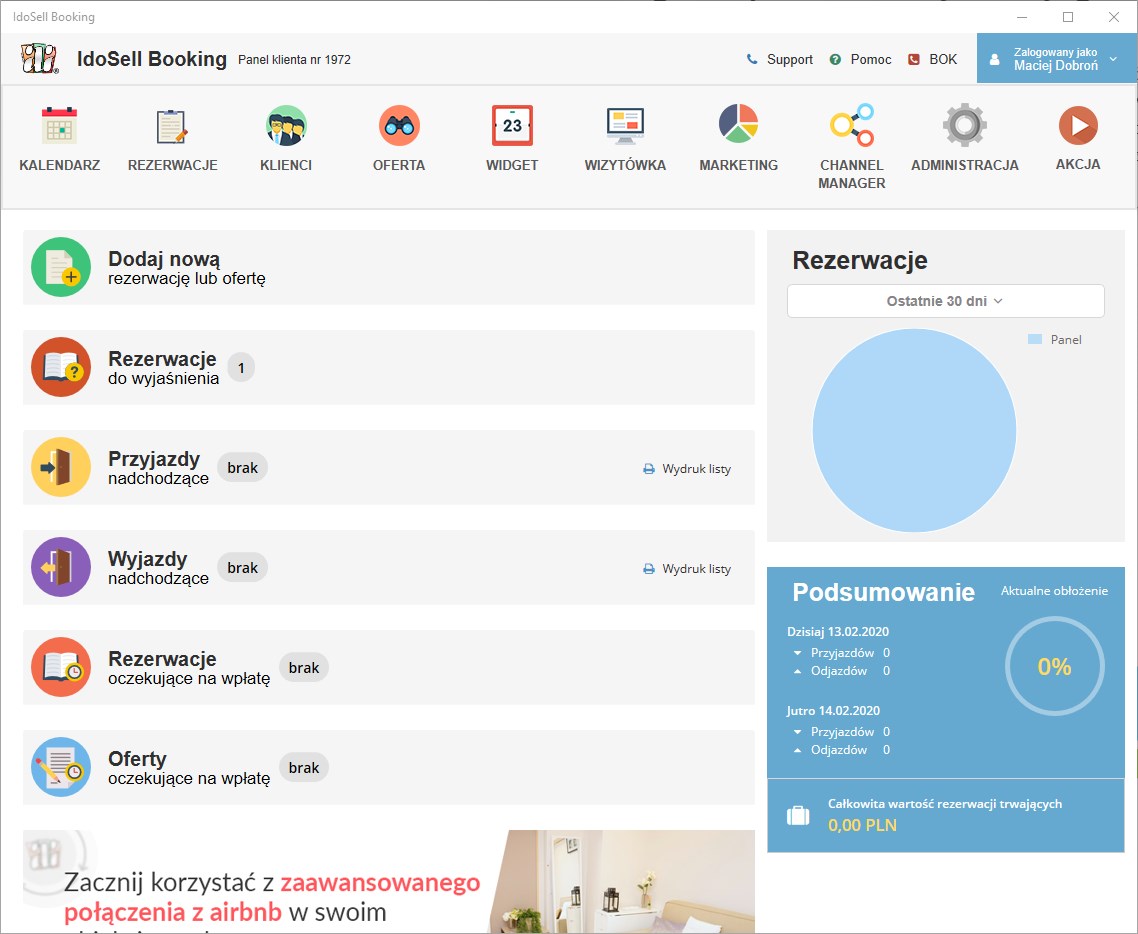Select the MARKETING menu label
Screen dimensions: 1138x934
tap(738, 165)
